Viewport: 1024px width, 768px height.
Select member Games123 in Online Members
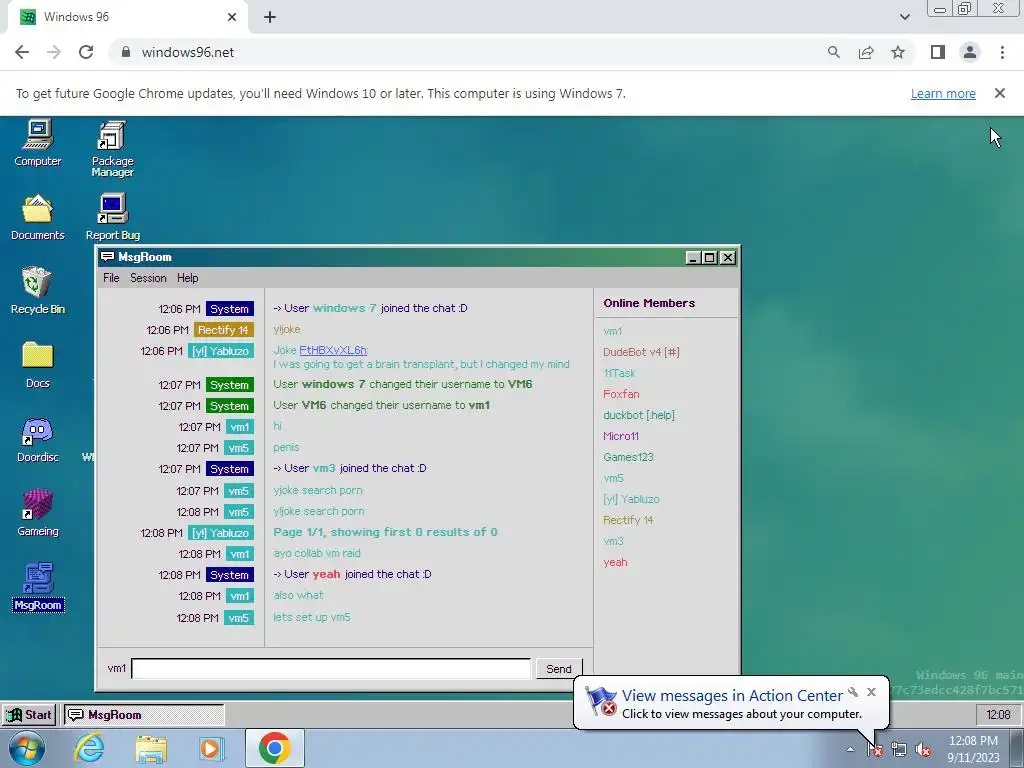pos(628,456)
